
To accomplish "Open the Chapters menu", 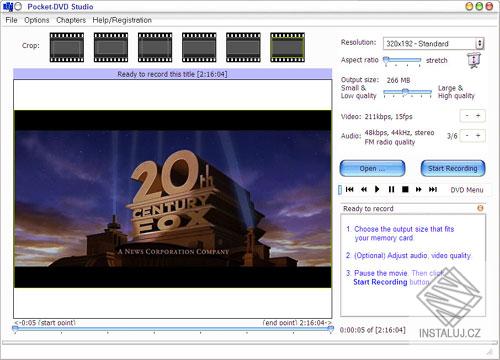I will [x=71, y=20].
